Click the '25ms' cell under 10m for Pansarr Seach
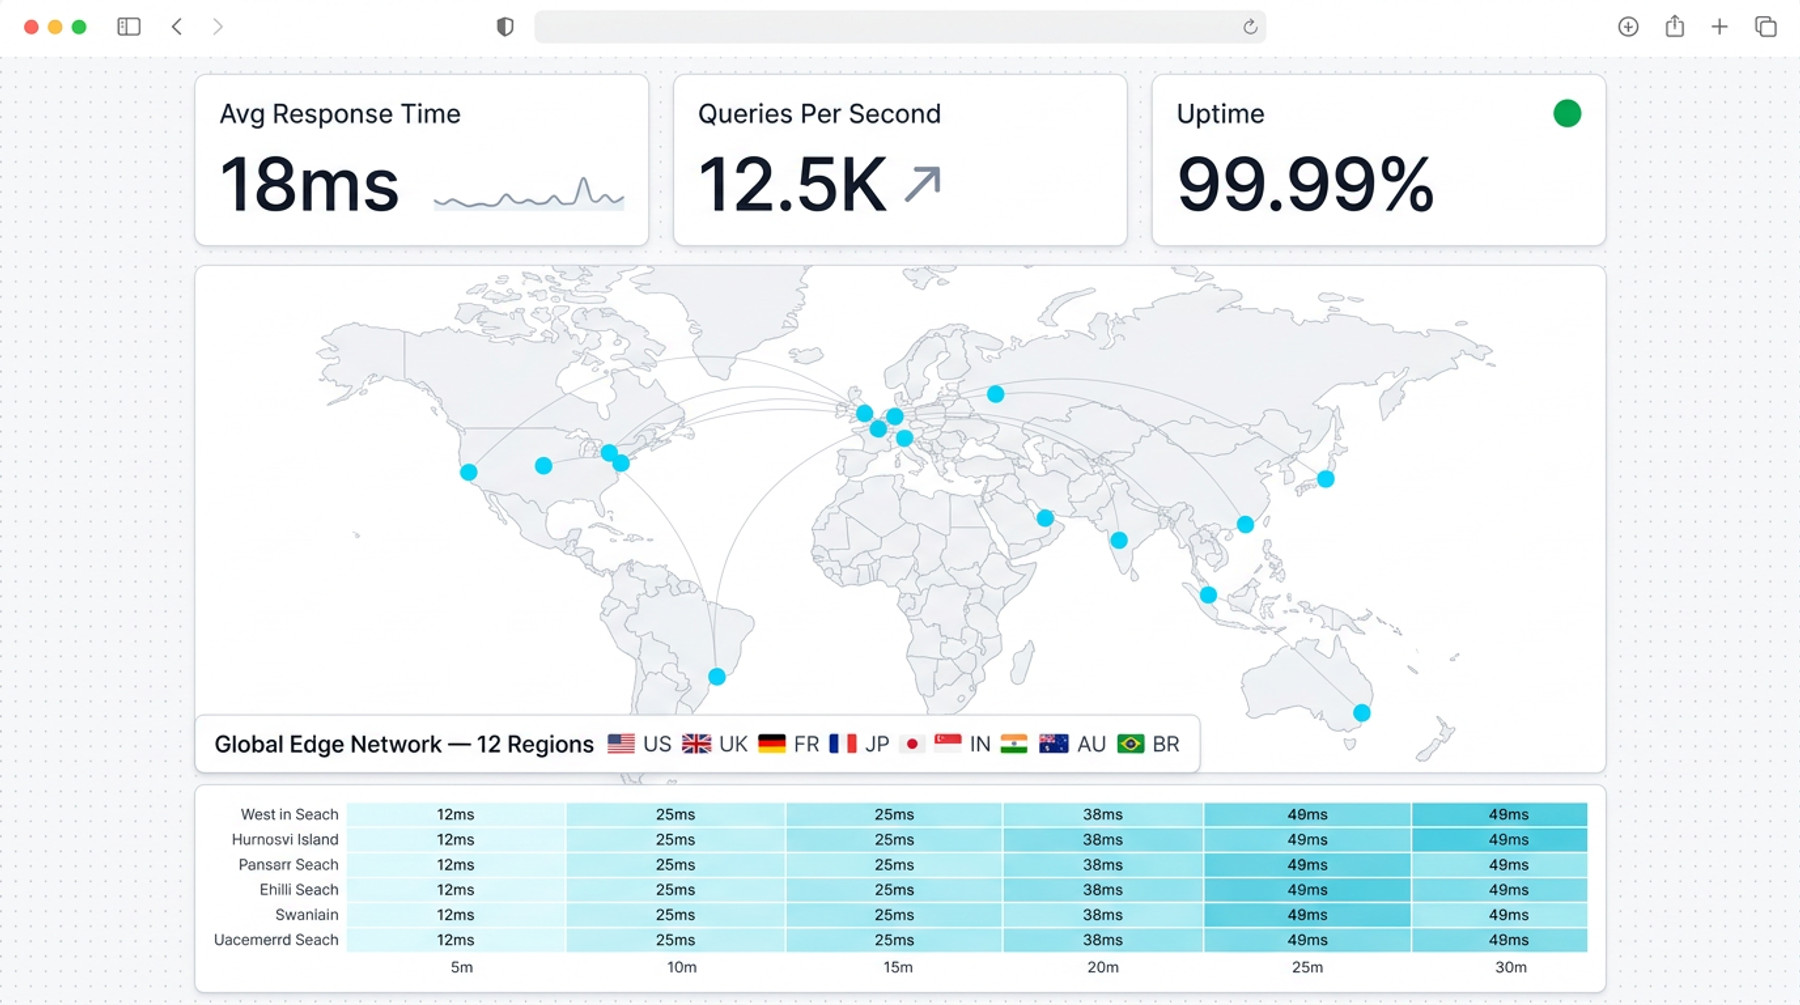The height and width of the screenshot is (1005, 1800). [676, 865]
